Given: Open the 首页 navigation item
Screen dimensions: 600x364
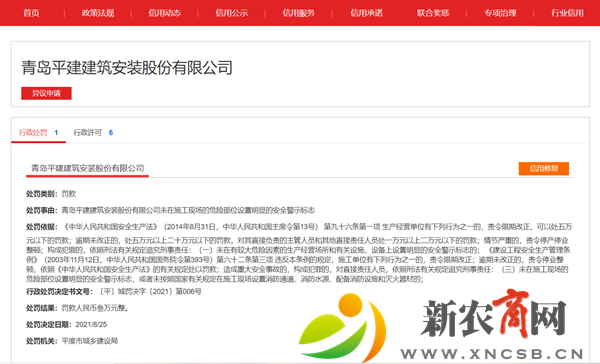Looking at the screenshot, I should (x=31, y=13).
